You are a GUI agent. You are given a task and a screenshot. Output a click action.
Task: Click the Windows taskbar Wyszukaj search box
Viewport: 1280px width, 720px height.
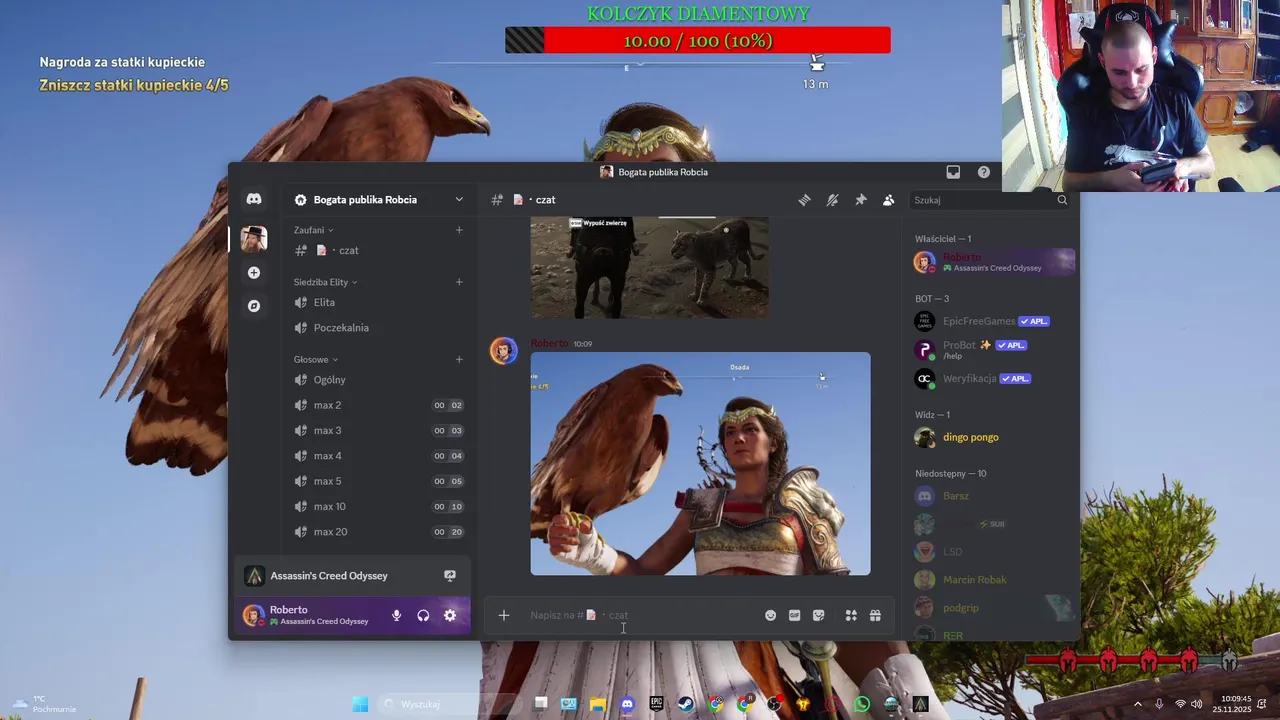452,704
